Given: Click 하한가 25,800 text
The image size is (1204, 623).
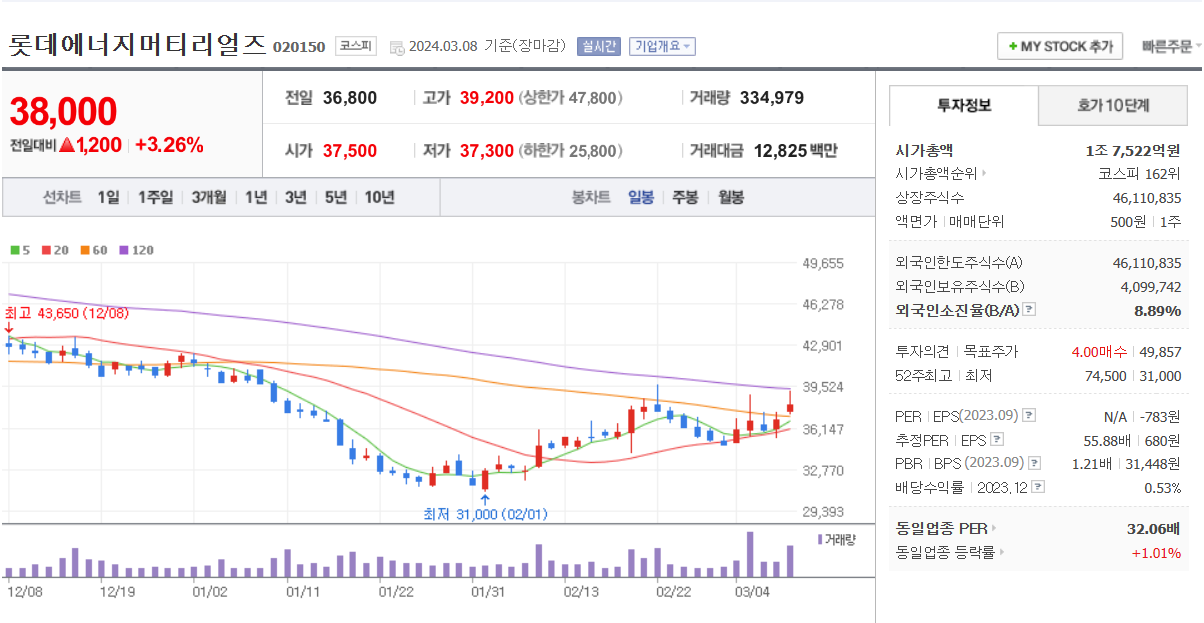Looking at the screenshot, I should (x=570, y=151).
